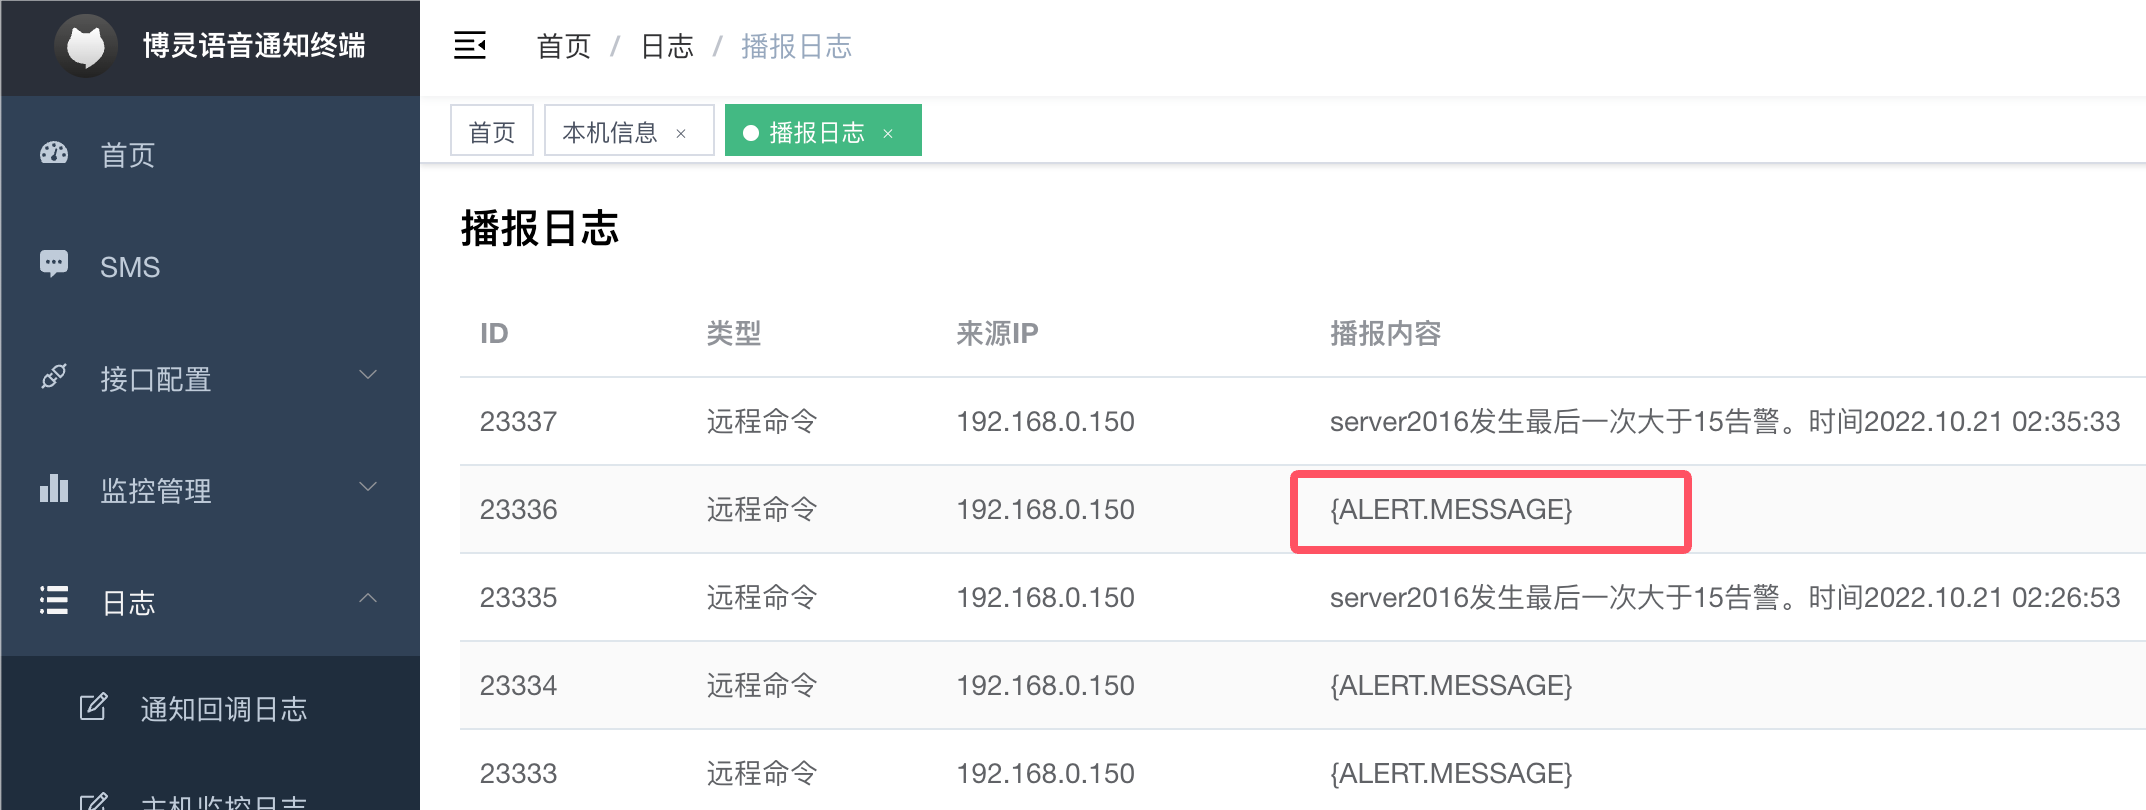The width and height of the screenshot is (2146, 810).
Task: Click the 类型 column header
Action: pyautogui.click(x=734, y=333)
